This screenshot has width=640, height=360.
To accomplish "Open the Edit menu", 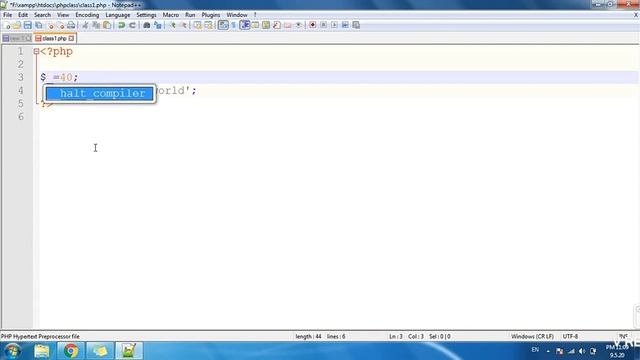I will pos(23,15).
